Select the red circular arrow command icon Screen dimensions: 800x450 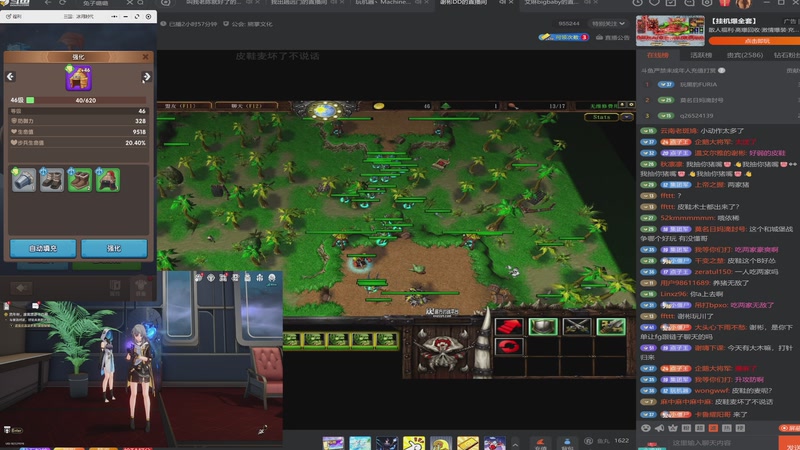pos(509,346)
